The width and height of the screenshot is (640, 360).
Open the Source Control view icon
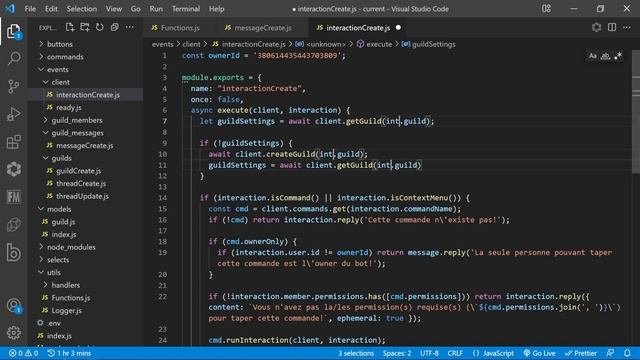pos(13,86)
